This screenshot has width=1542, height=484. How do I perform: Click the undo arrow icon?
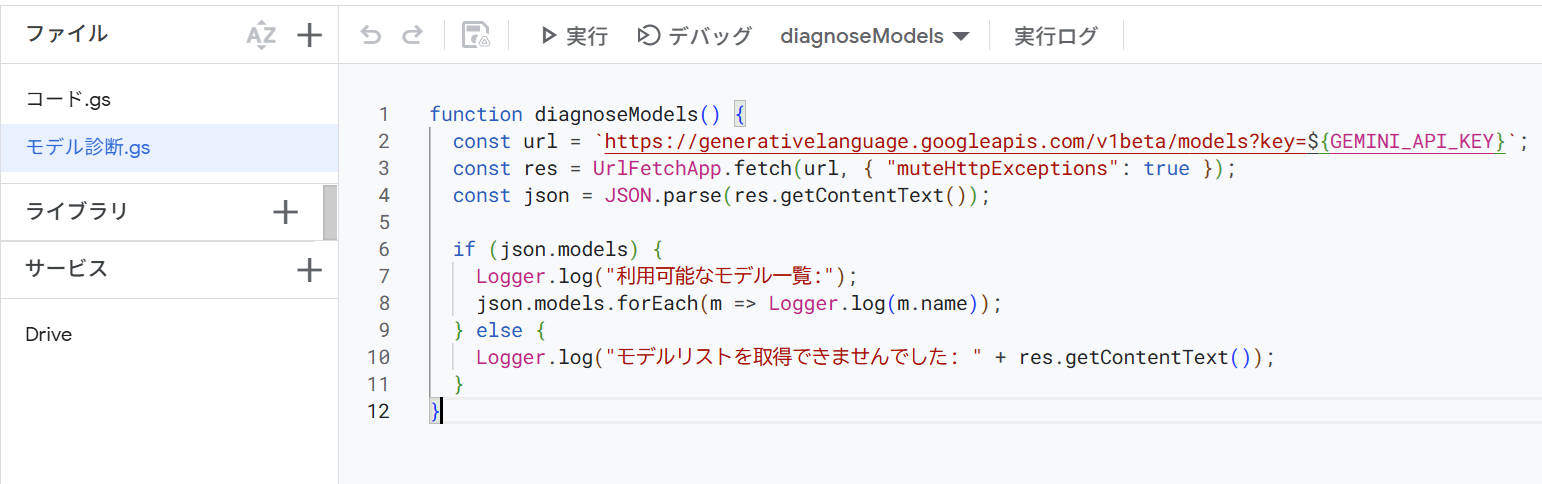[x=371, y=36]
